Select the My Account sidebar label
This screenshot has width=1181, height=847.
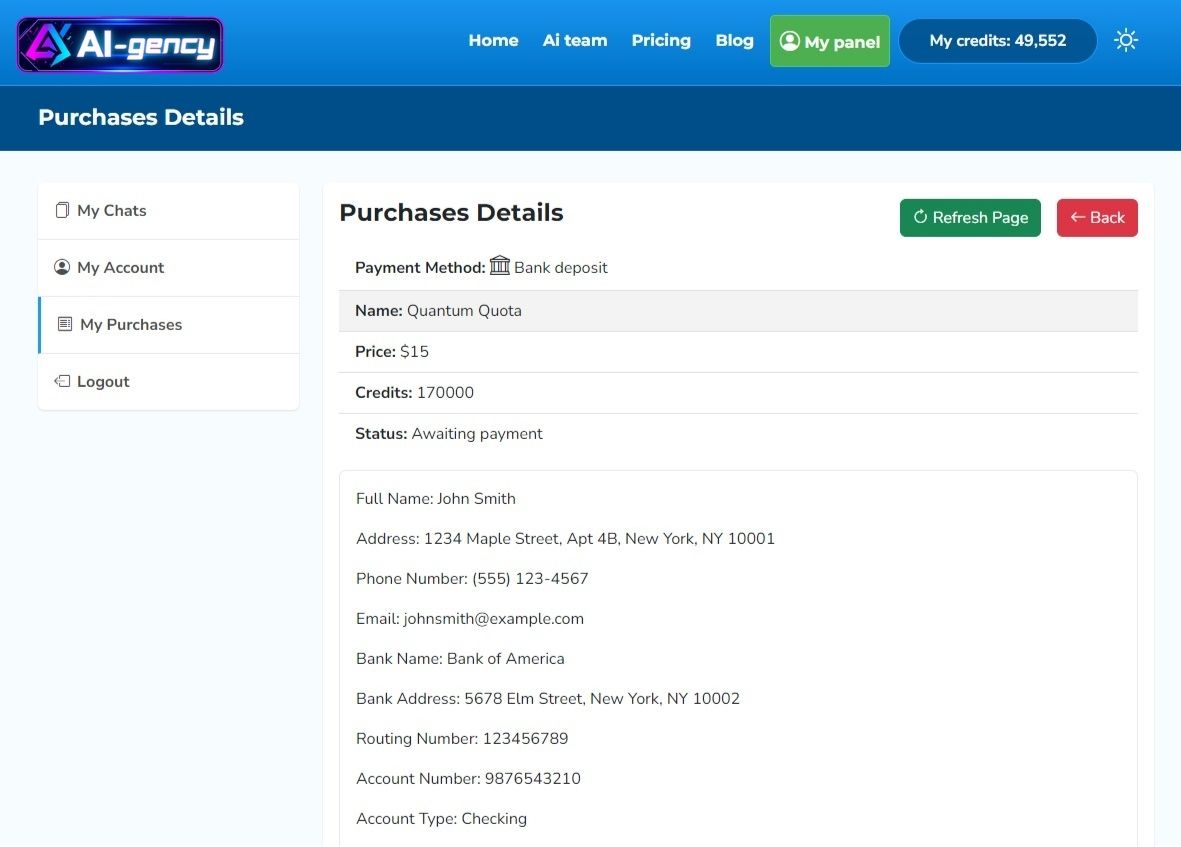[x=121, y=268]
